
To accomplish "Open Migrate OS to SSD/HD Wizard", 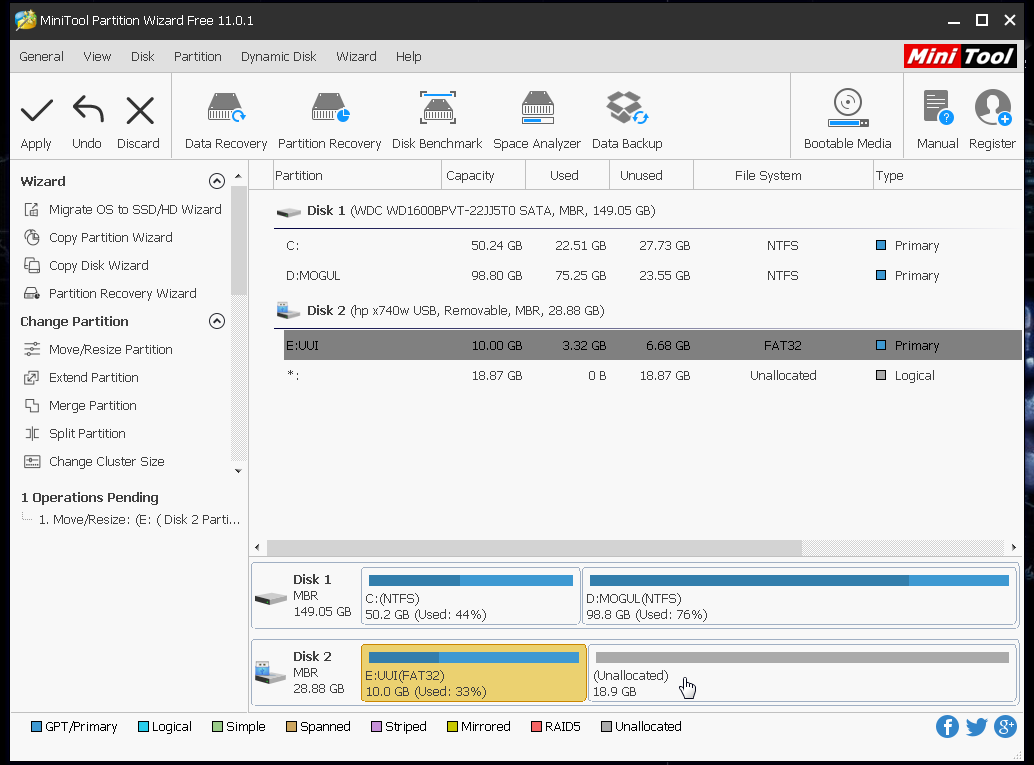I will [x=123, y=210].
